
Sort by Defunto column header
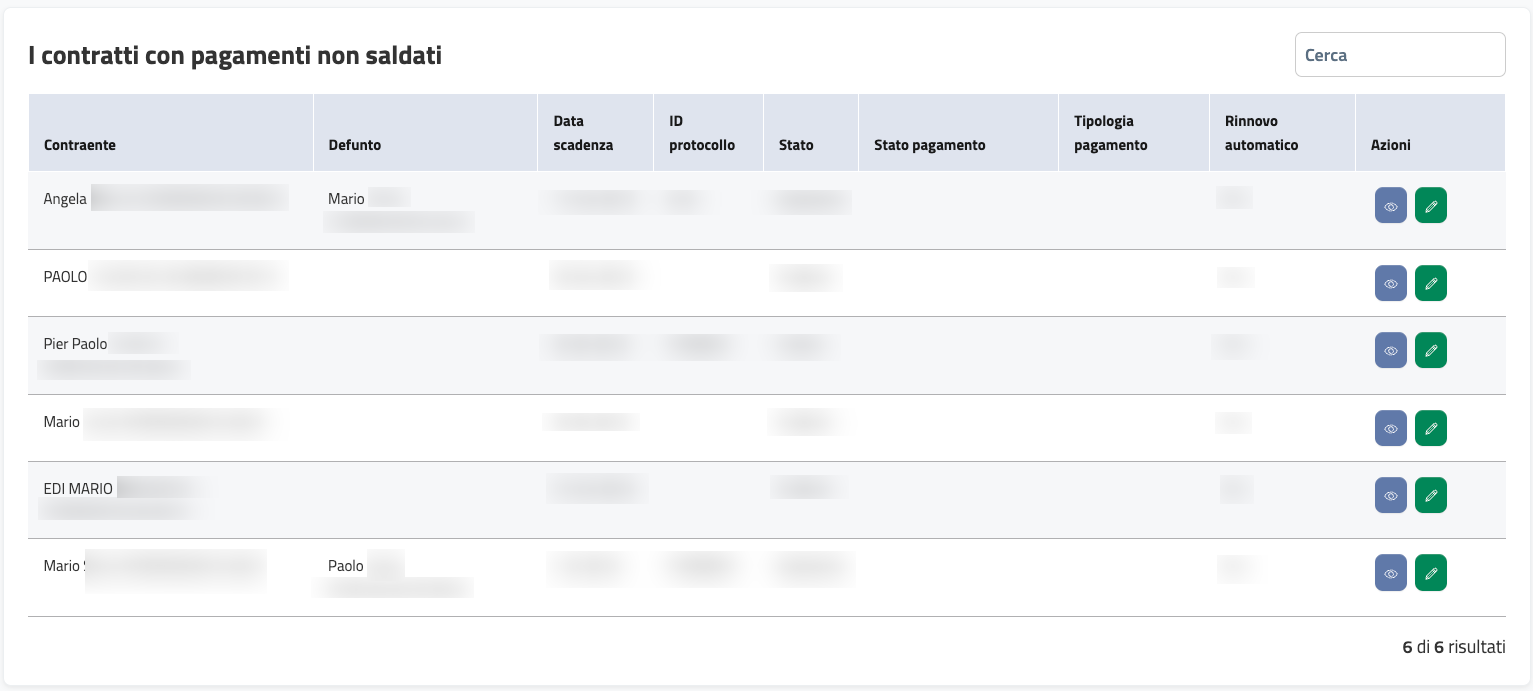click(355, 145)
